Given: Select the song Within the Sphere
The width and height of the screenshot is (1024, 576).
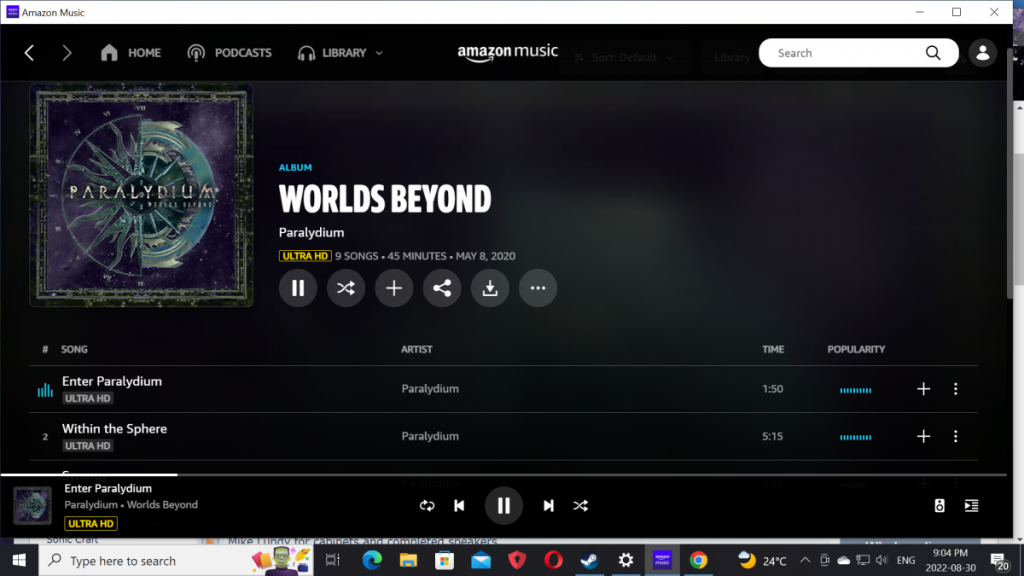Looking at the screenshot, I should coord(114,429).
